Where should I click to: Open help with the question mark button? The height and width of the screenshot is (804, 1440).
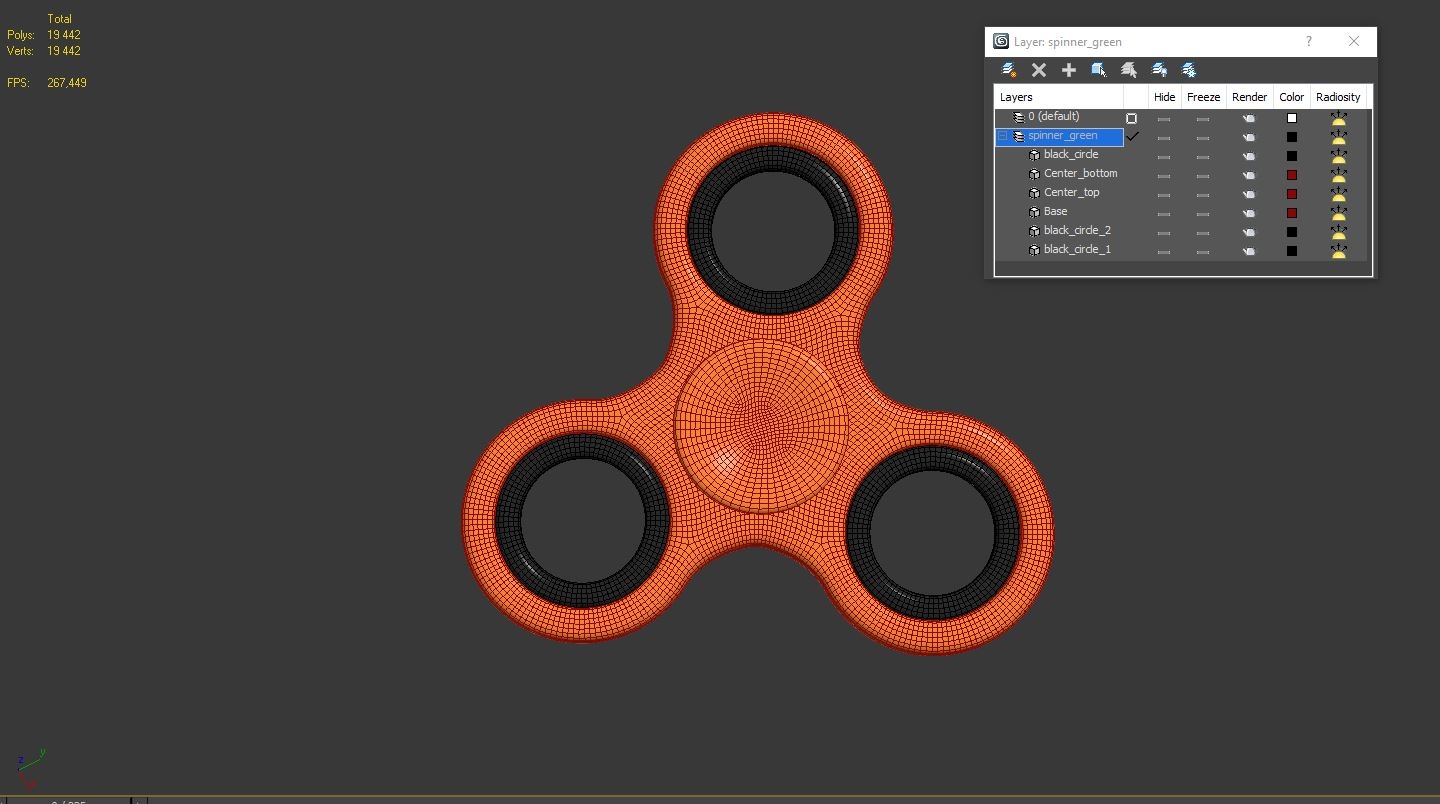coord(1308,41)
